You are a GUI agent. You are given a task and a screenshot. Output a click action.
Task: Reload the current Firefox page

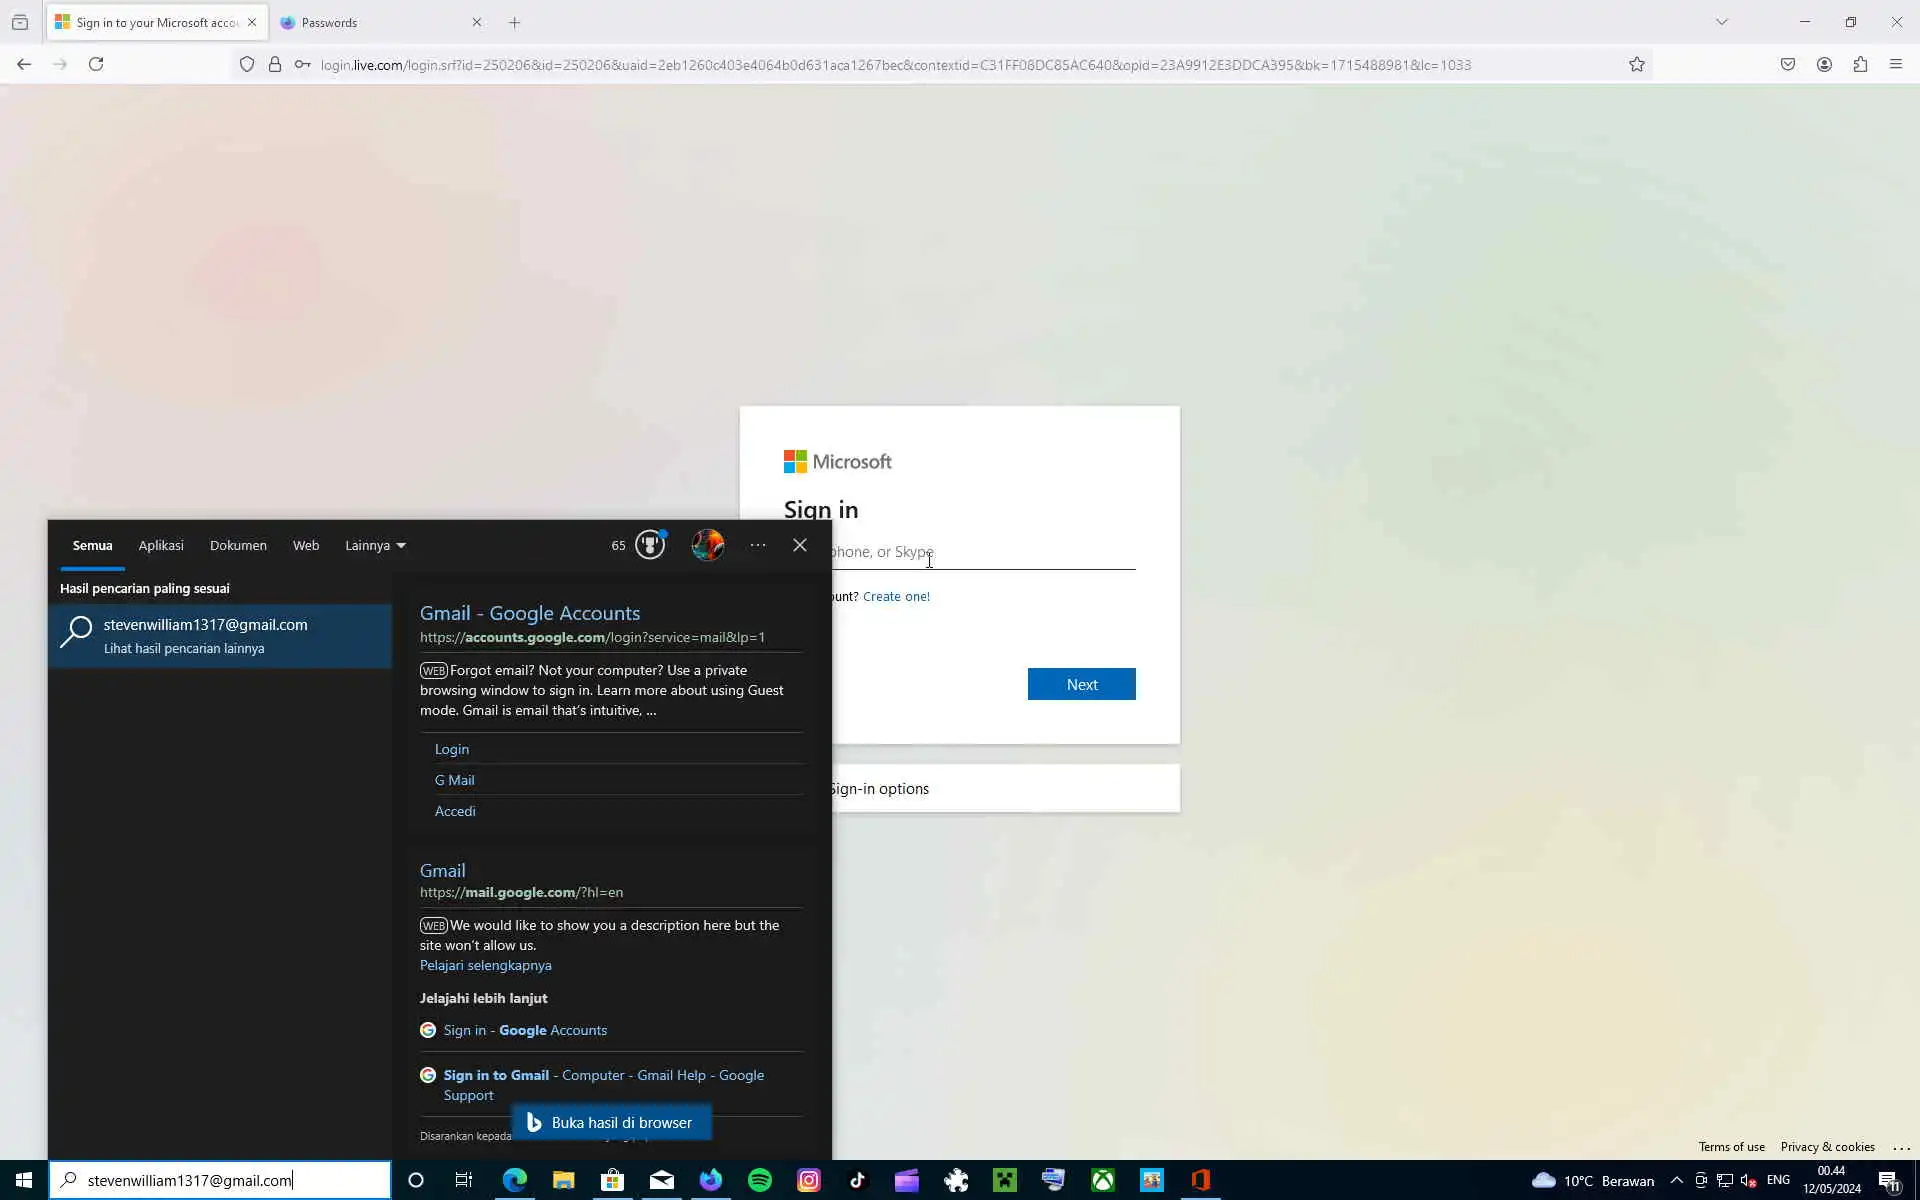pos(96,64)
